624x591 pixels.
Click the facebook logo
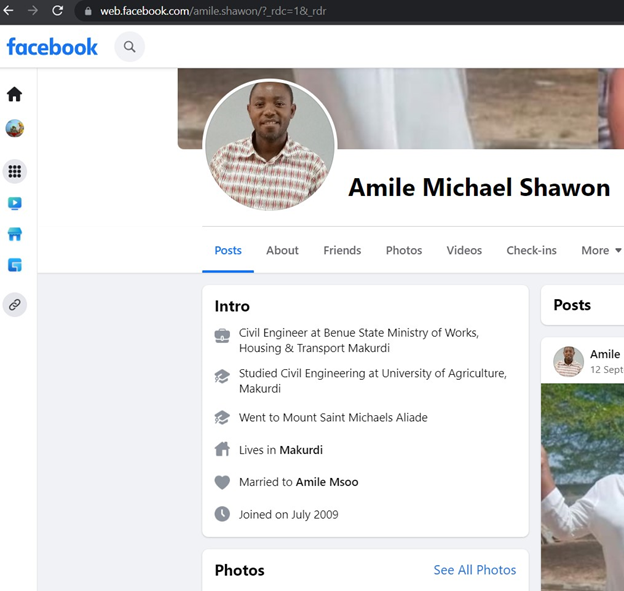coord(52,47)
